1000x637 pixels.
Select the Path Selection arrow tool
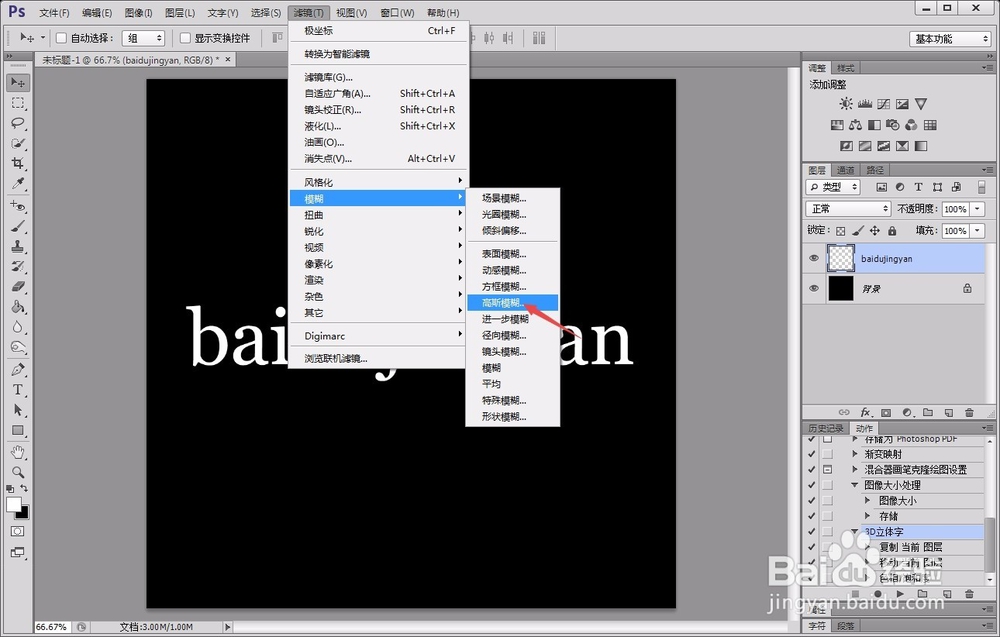[18, 410]
